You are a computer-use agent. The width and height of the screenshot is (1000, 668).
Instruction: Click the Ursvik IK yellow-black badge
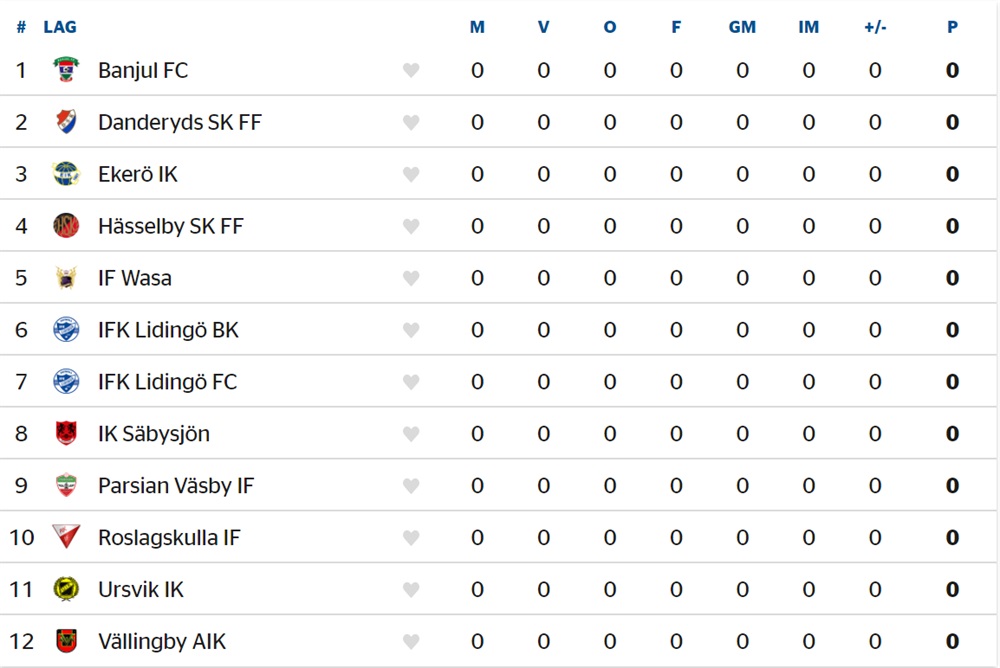coord(66,589)
